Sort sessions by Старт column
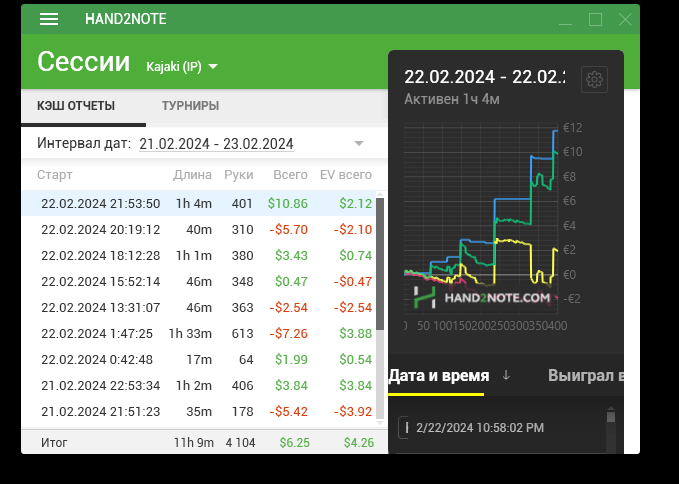679x484 pixels. pos(55,175)
